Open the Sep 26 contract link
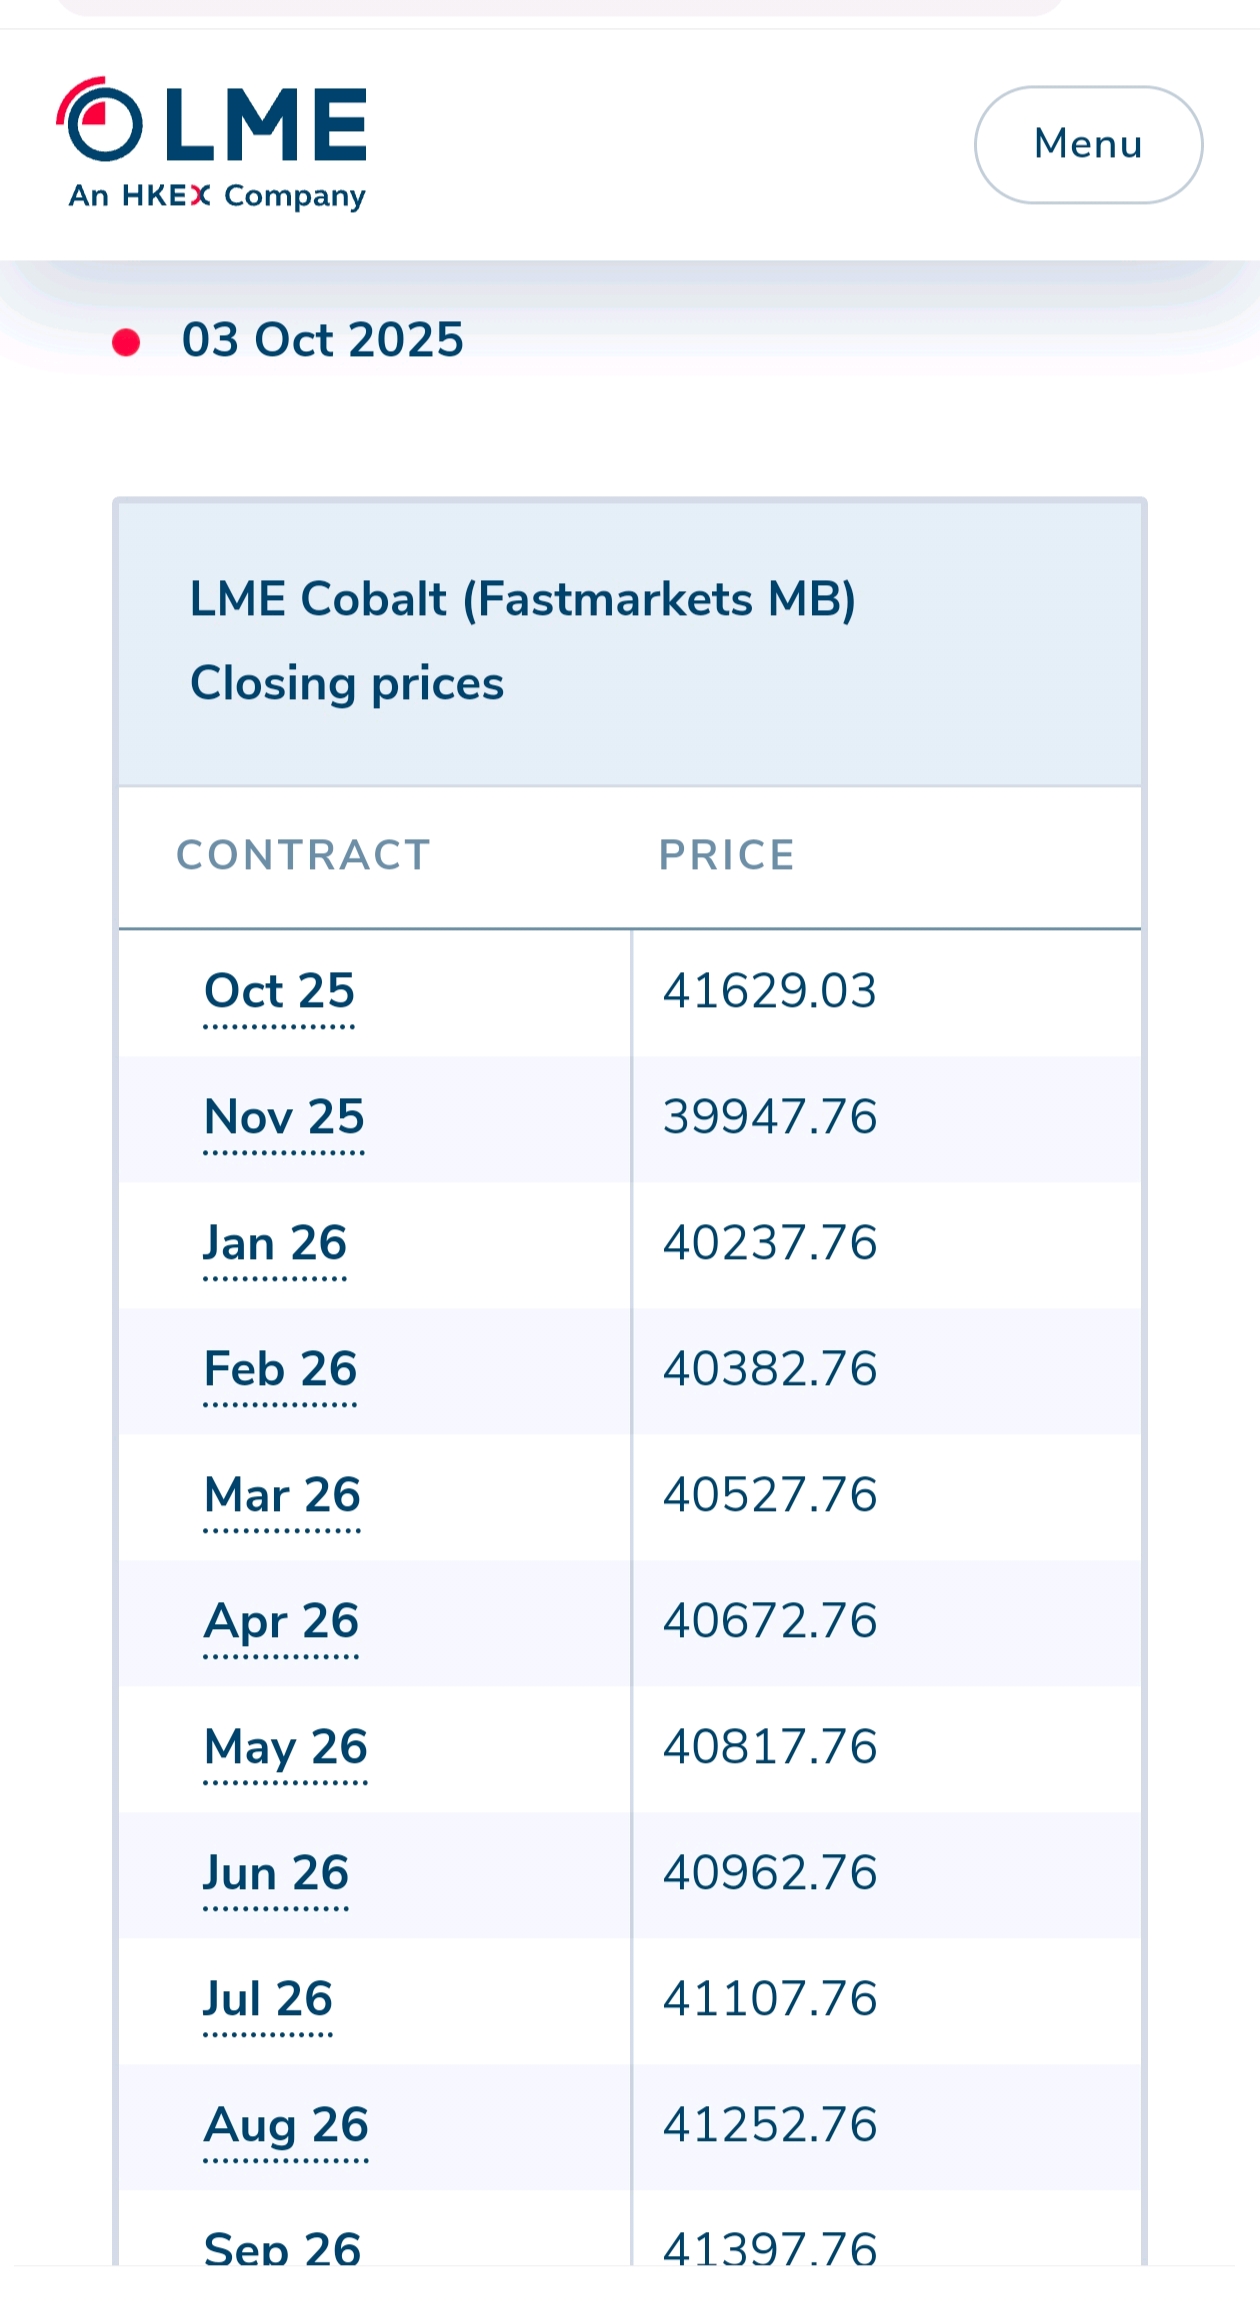This screenshot has width=1260, height=2301. click(x=282, y=2248)
